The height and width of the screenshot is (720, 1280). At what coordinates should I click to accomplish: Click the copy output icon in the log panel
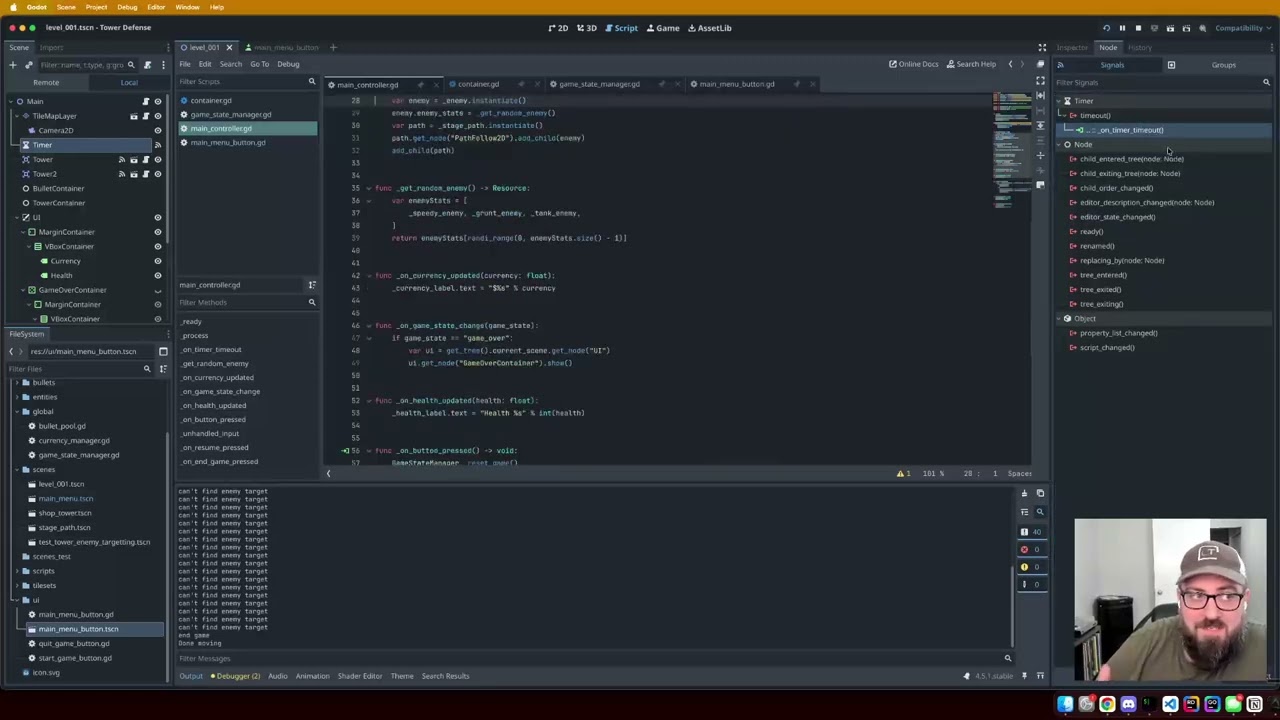click(x=1040, y=494)
